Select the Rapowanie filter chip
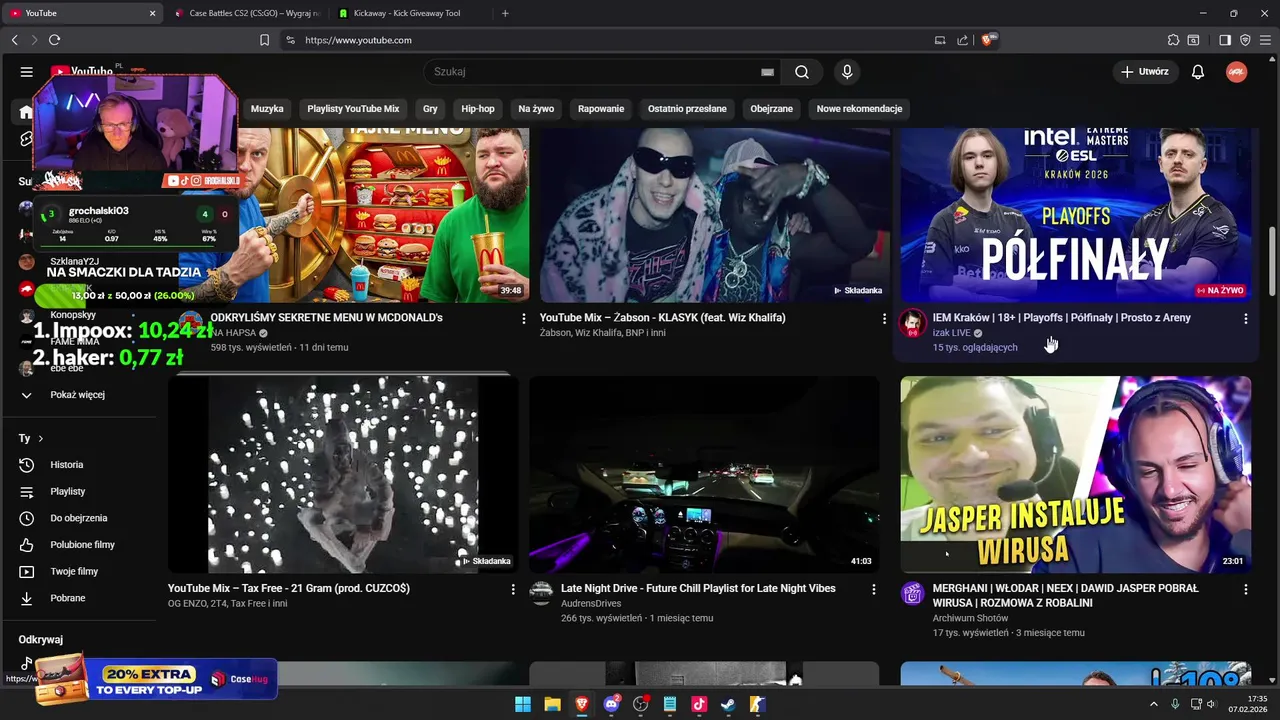This screenshot has width=1280, height=720. 601,109
